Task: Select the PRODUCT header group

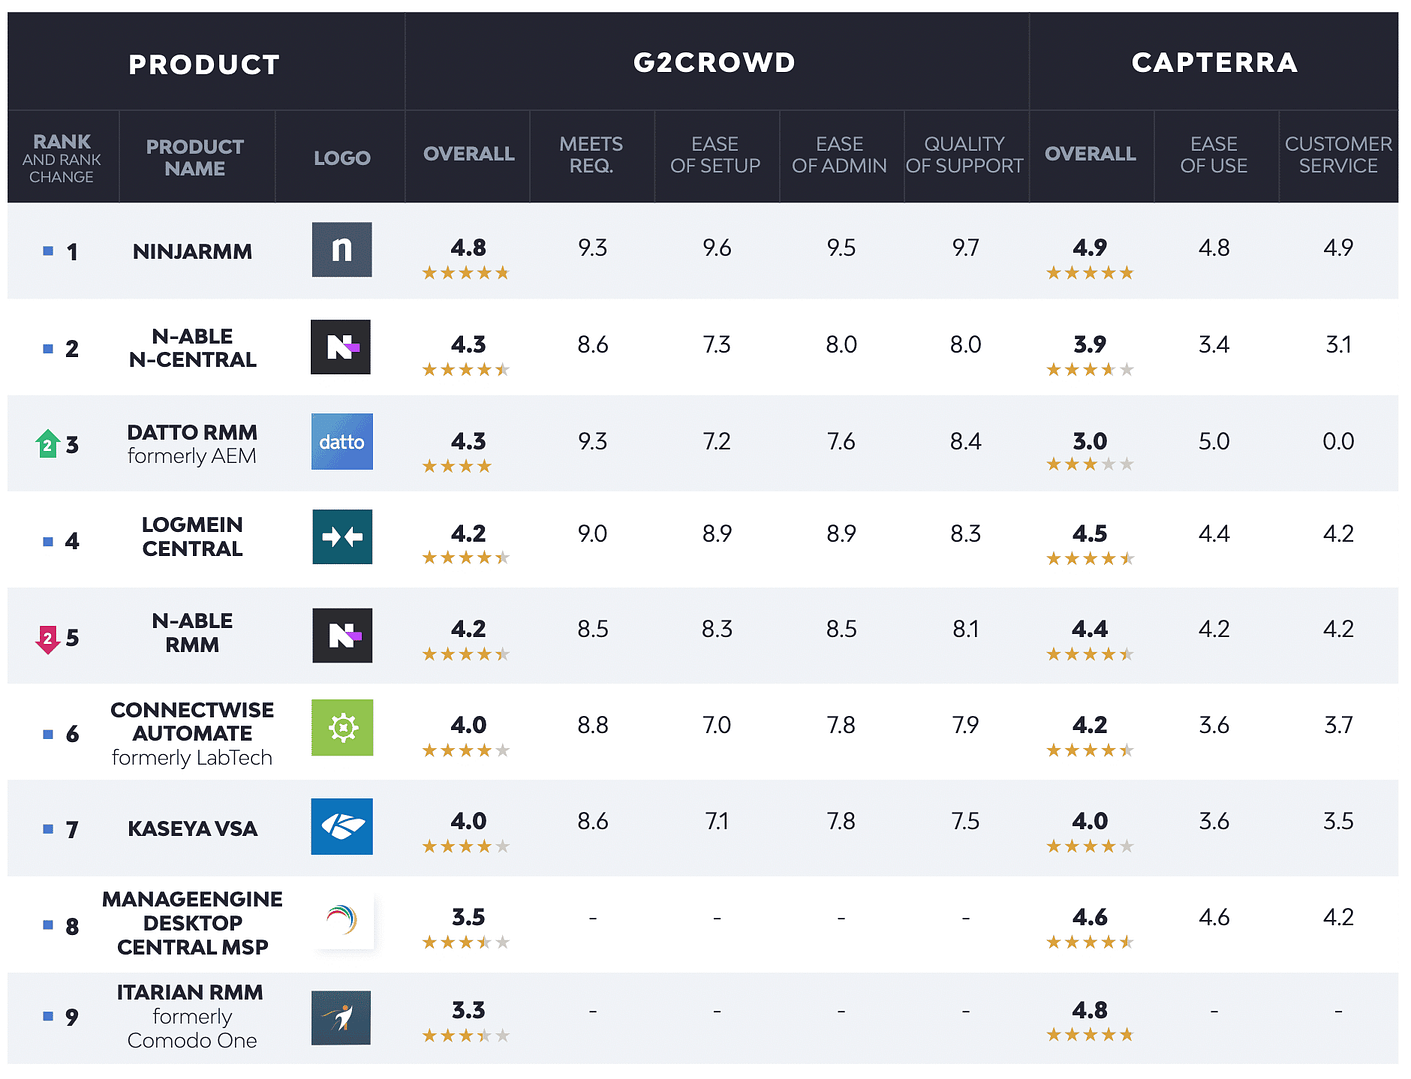Action: click(x=205, y=63)
